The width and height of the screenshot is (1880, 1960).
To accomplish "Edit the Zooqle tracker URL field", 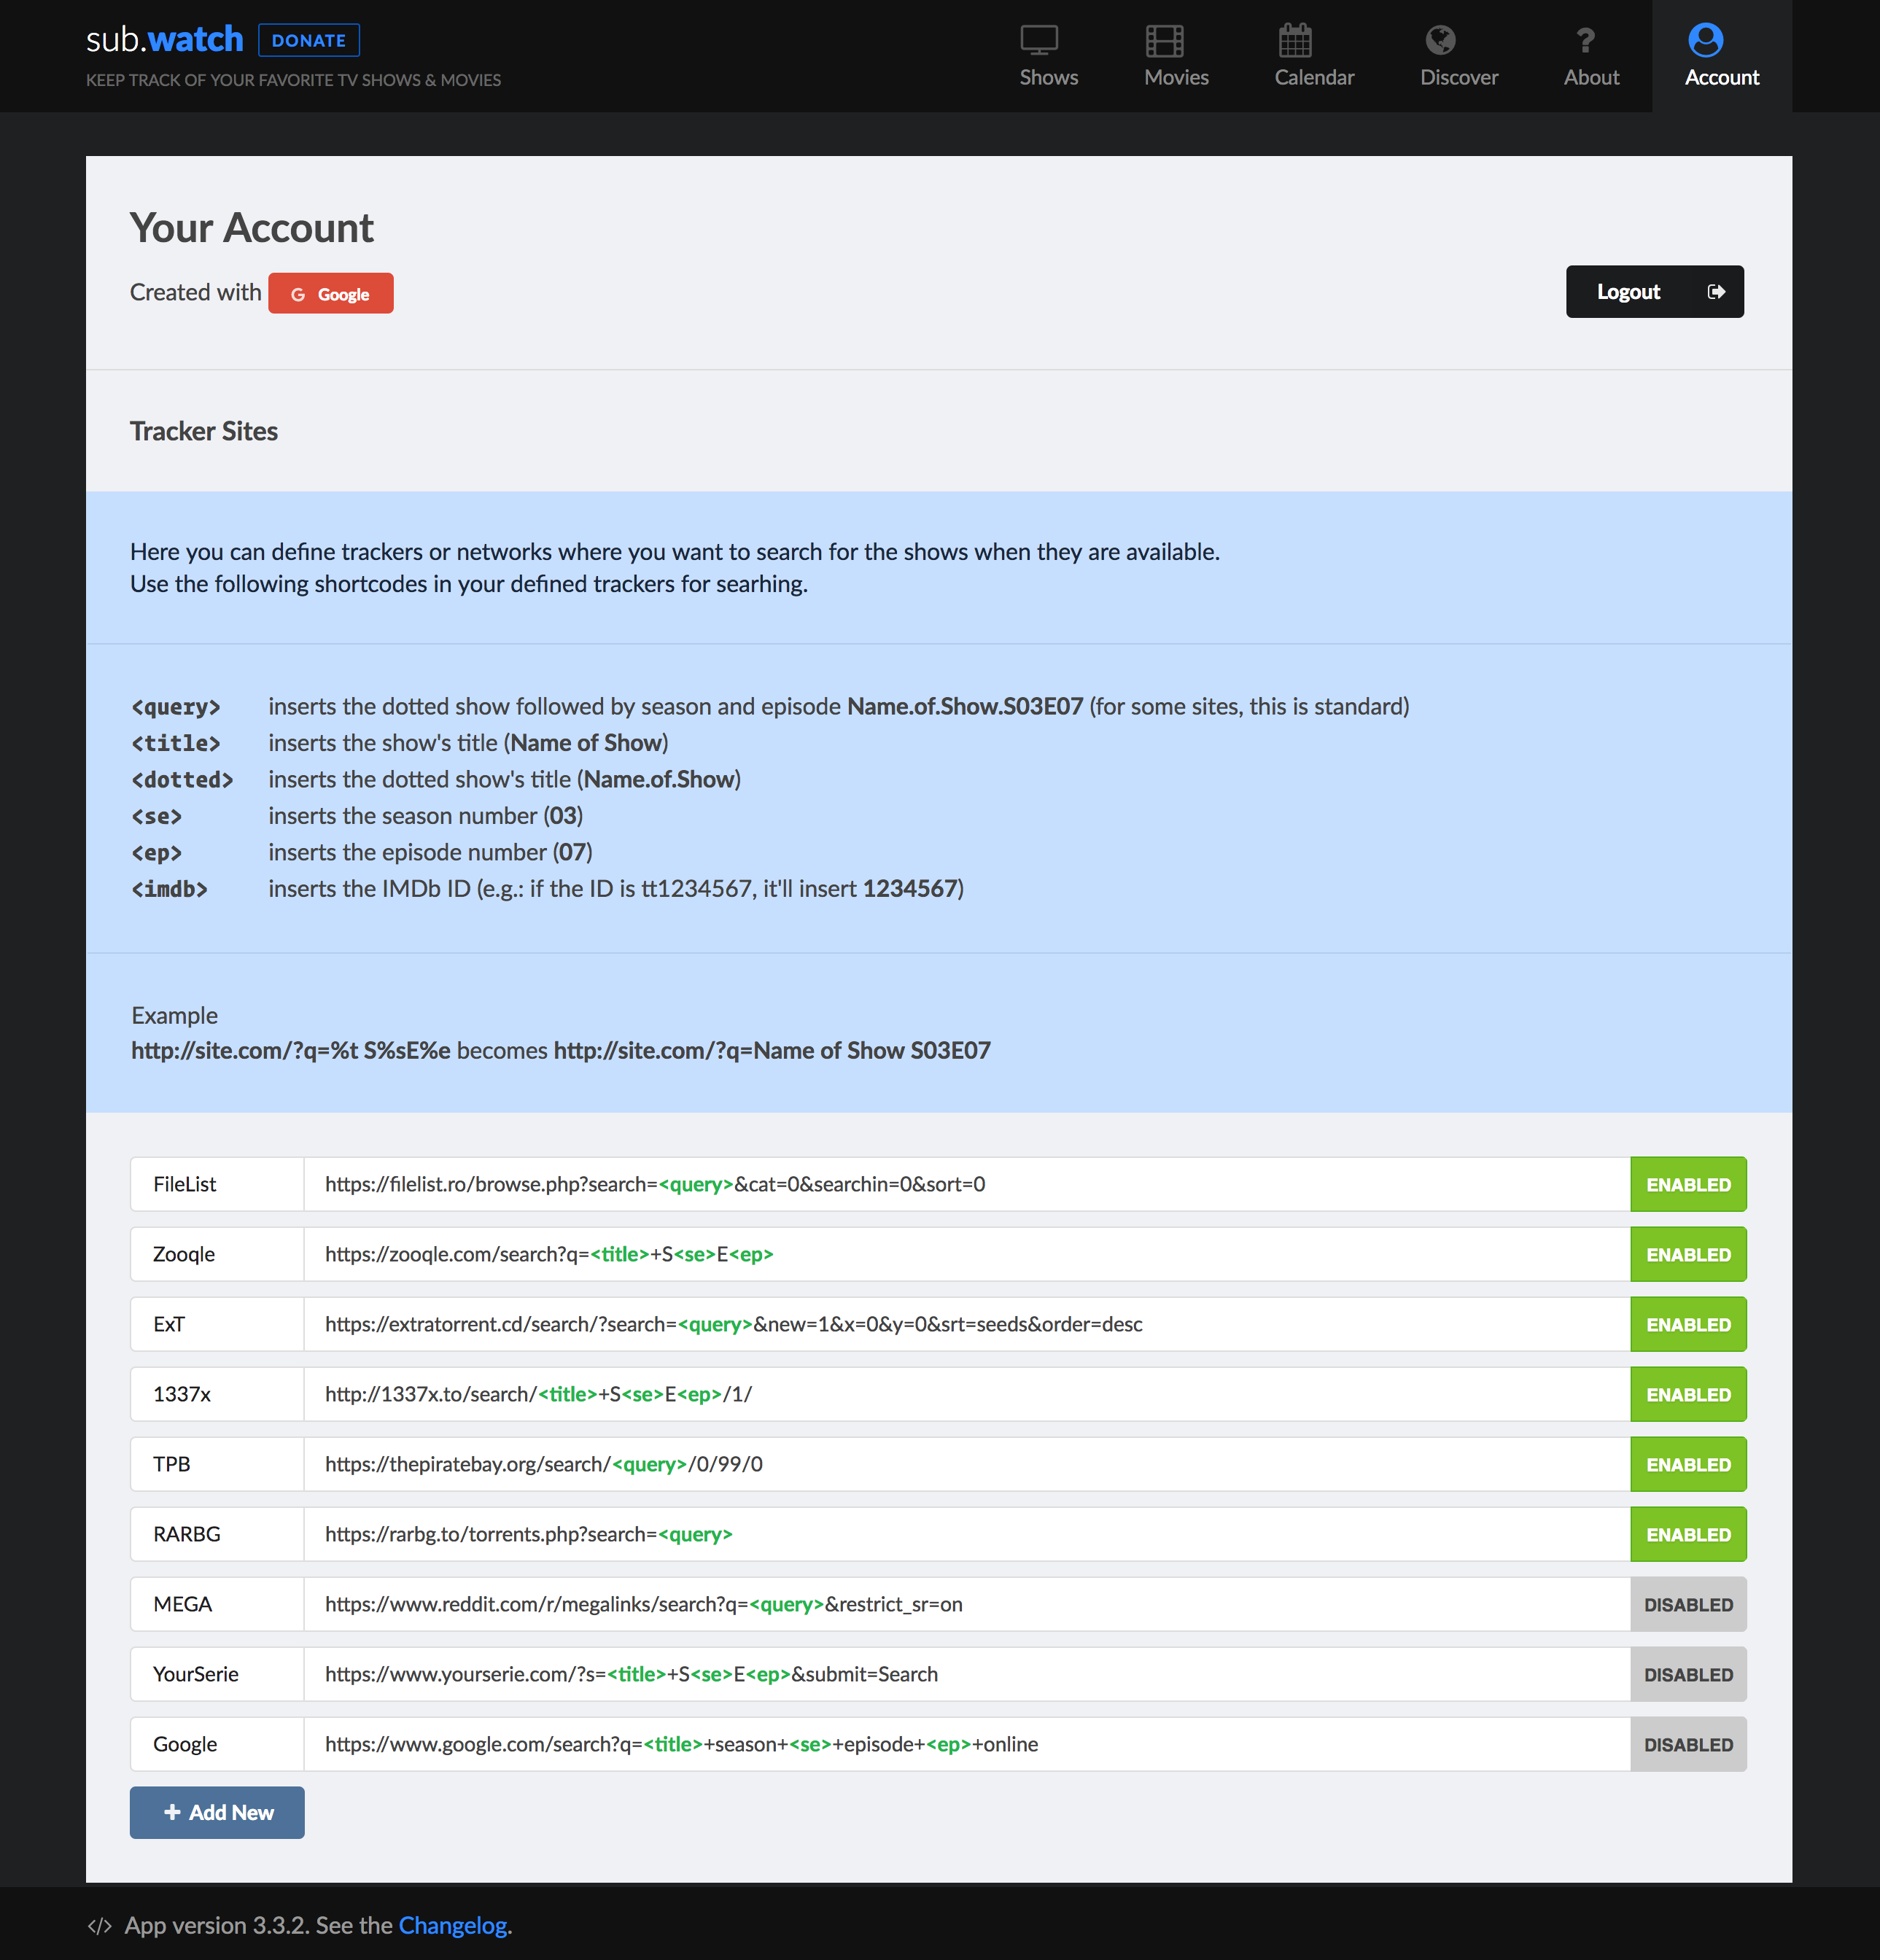I will [965, 1254].
